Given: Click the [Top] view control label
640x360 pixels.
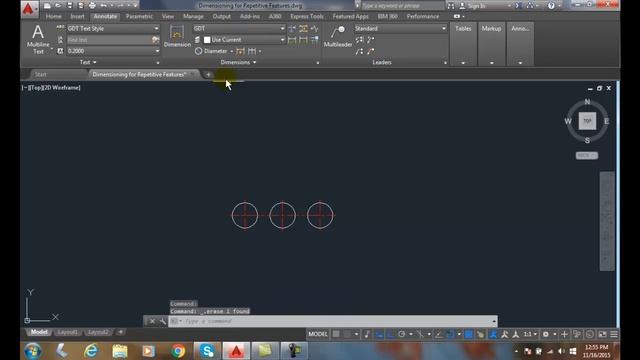Looking at the screenshot, I should (35, 87).
